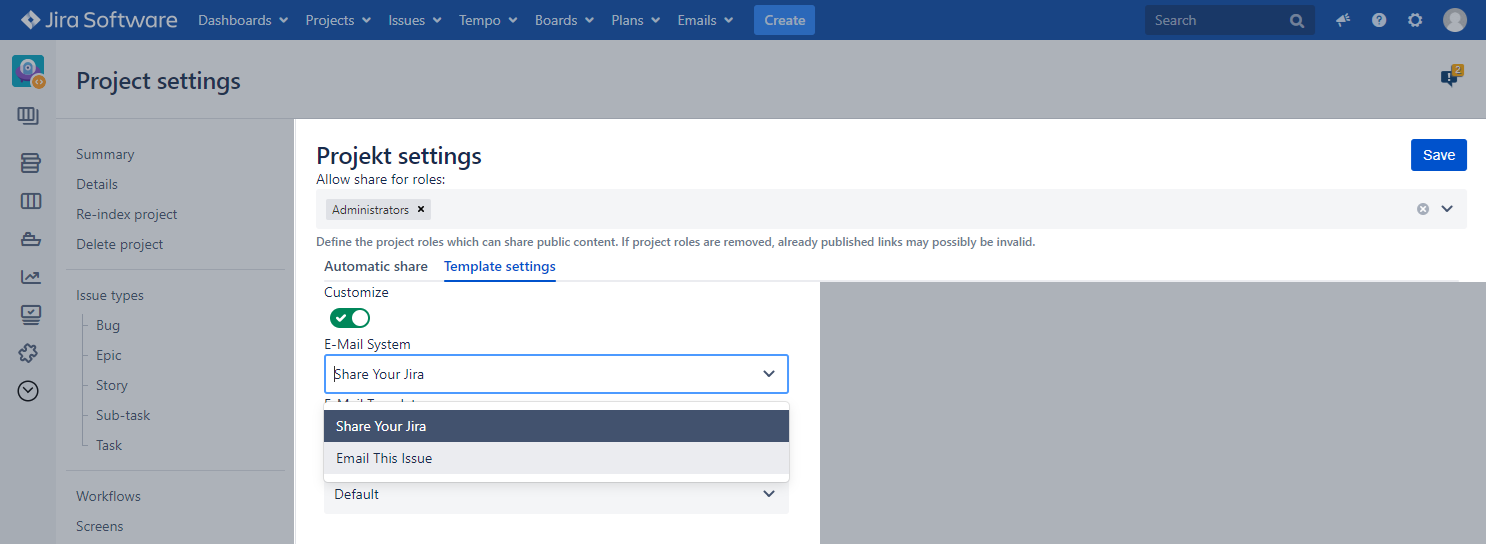Collapse the E-Mail System dropdown arrow
Screen dimensions: 1486x544
[x=768, y=374]
